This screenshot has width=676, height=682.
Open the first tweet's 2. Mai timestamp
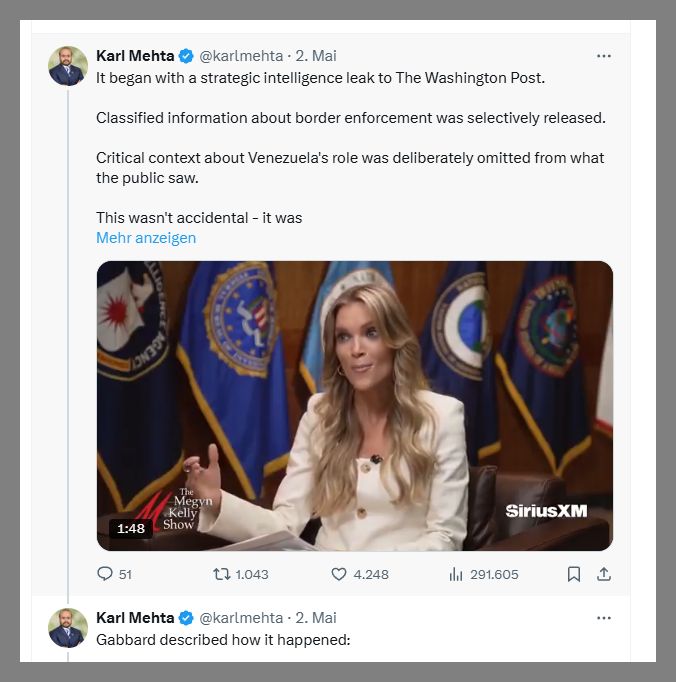(316, 56)
